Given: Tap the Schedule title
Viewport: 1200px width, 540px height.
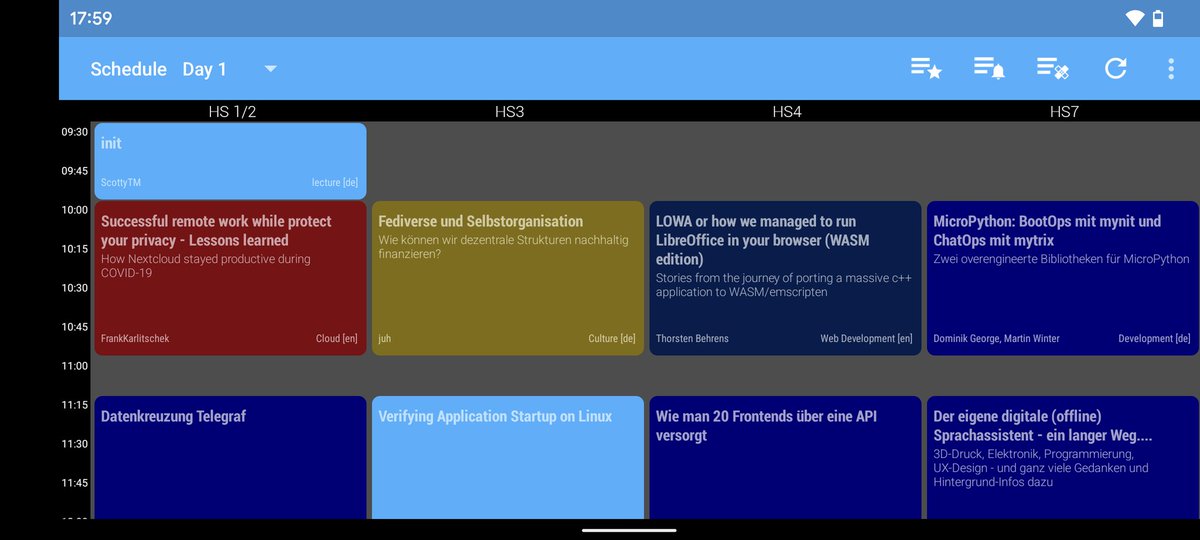Looking at the screenshot, I should [x=128, y=69].
